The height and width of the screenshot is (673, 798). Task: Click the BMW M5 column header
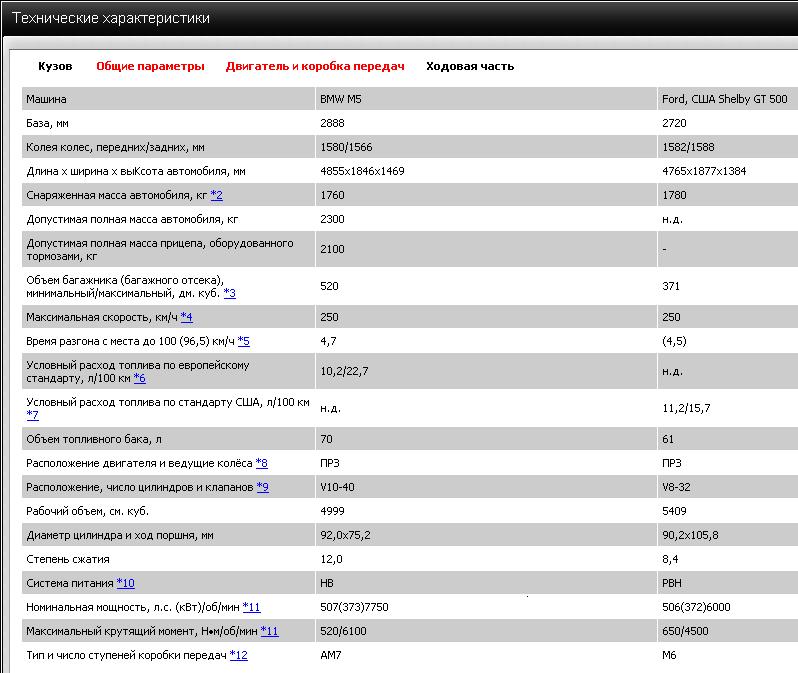coord(340,99)
